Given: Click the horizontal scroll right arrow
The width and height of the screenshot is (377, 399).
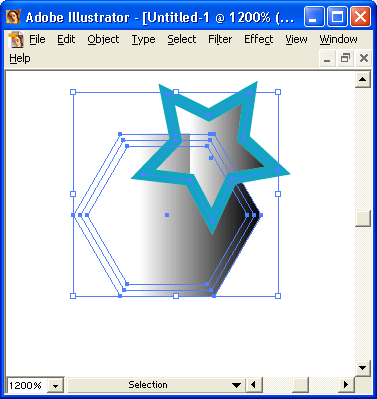Looking at the screenshot, I should click(346, 385).
